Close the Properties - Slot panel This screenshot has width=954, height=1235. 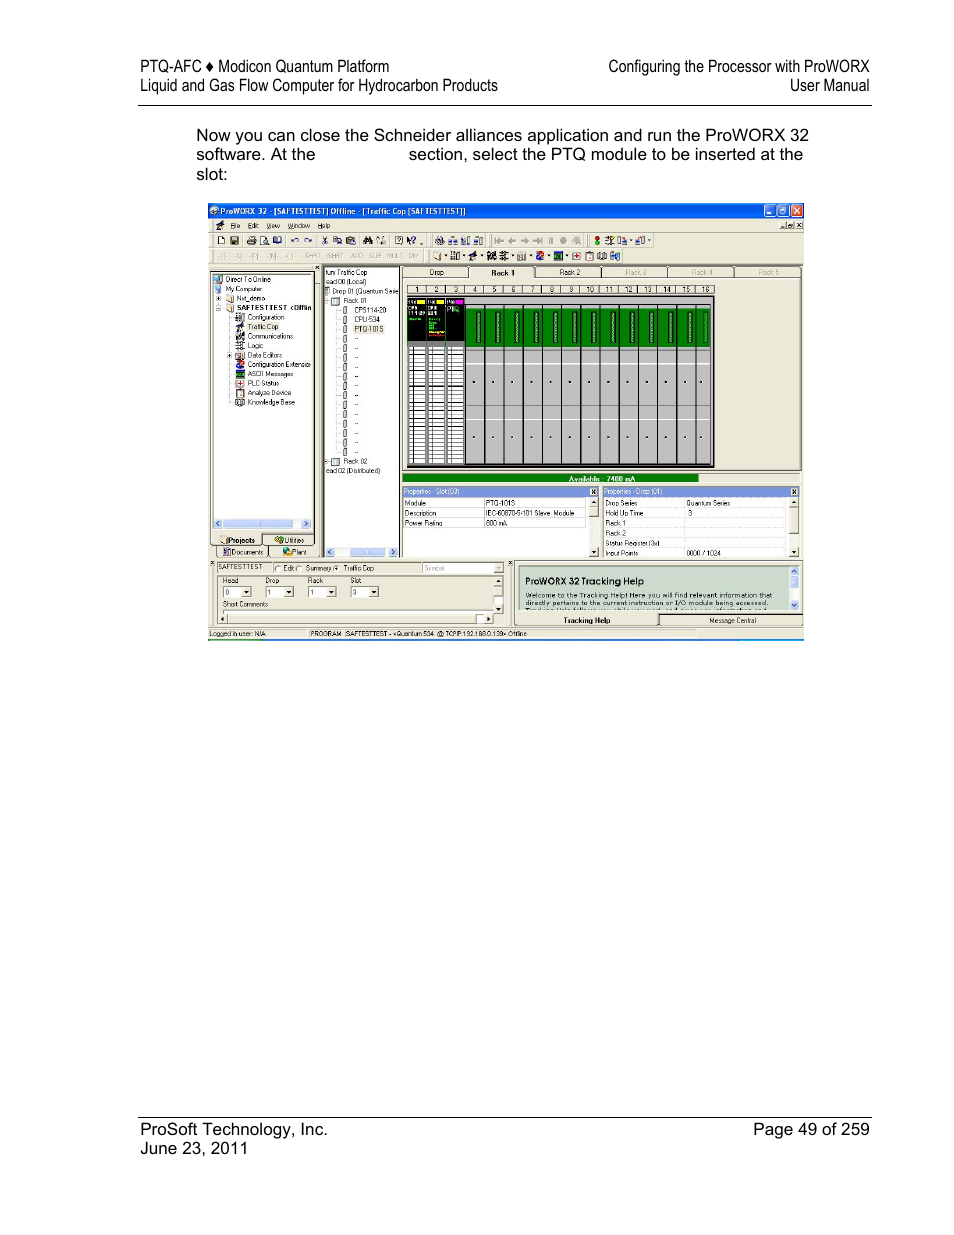click(593, 492)
